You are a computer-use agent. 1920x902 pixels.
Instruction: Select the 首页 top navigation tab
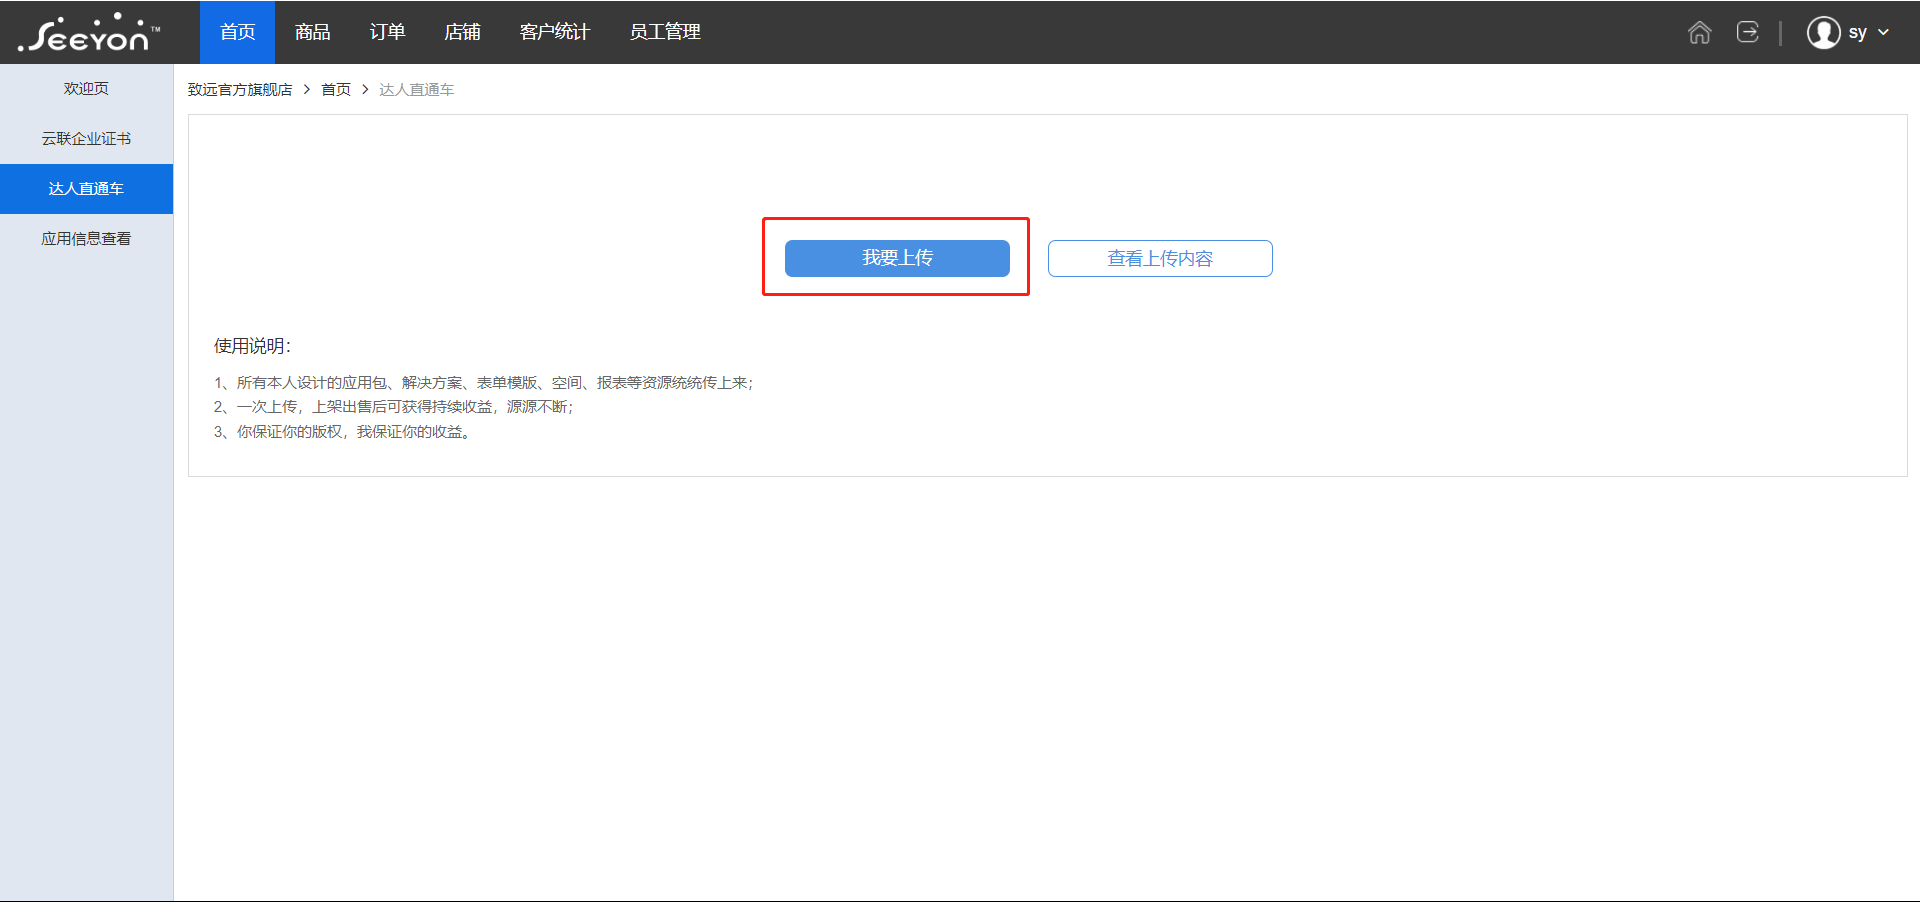pos(237,32)
